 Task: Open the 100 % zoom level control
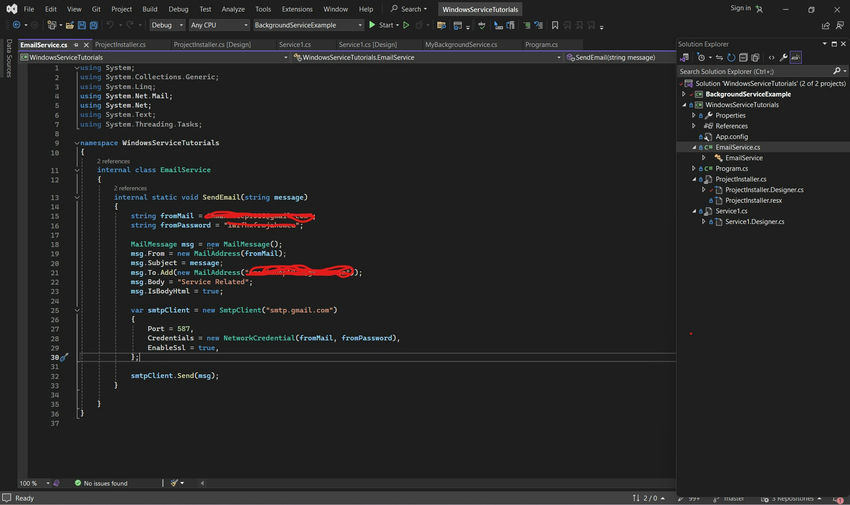(x=33, y=483)
